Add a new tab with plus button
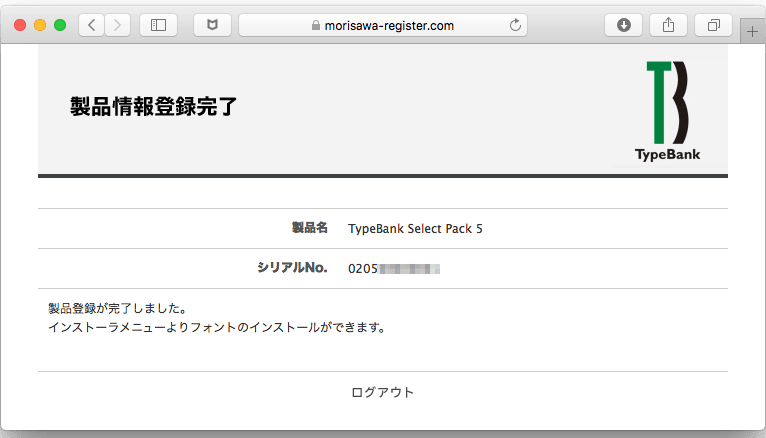The image size is (766, 438). tap(752, 32)
